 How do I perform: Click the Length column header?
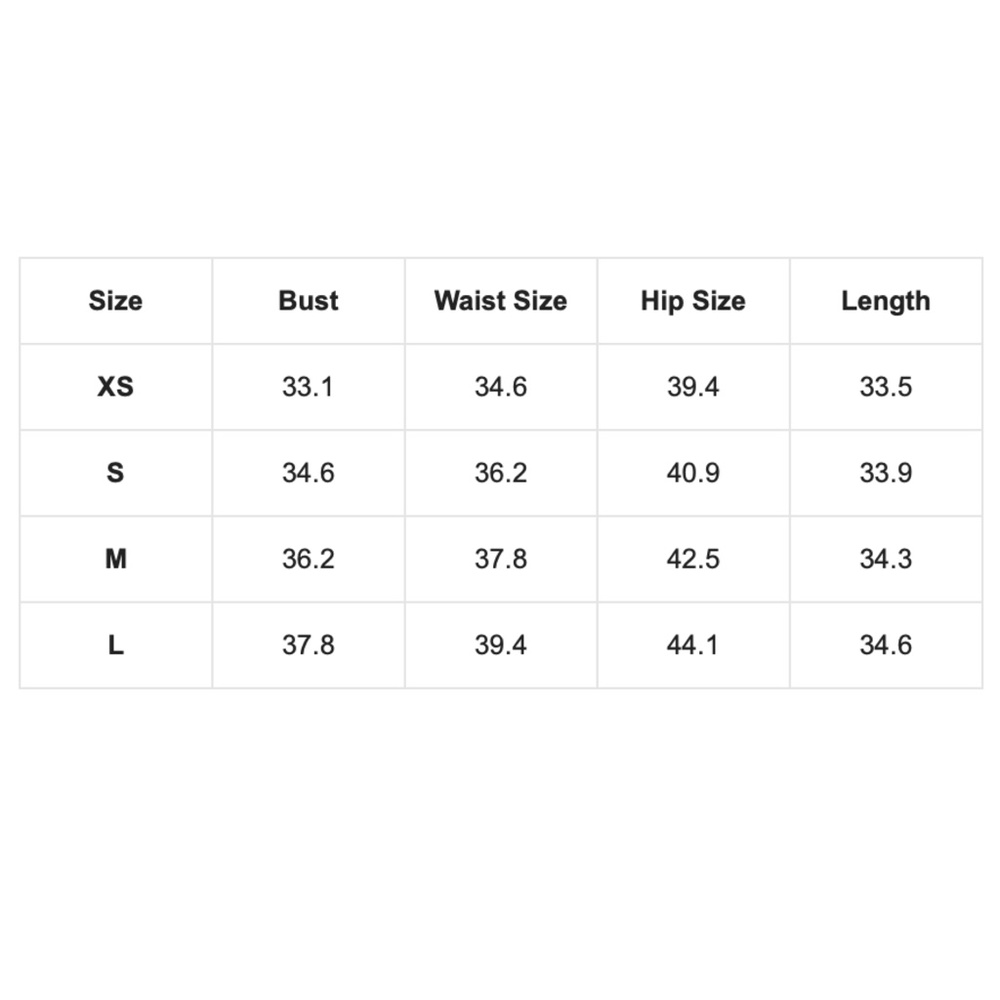[886, 301]
